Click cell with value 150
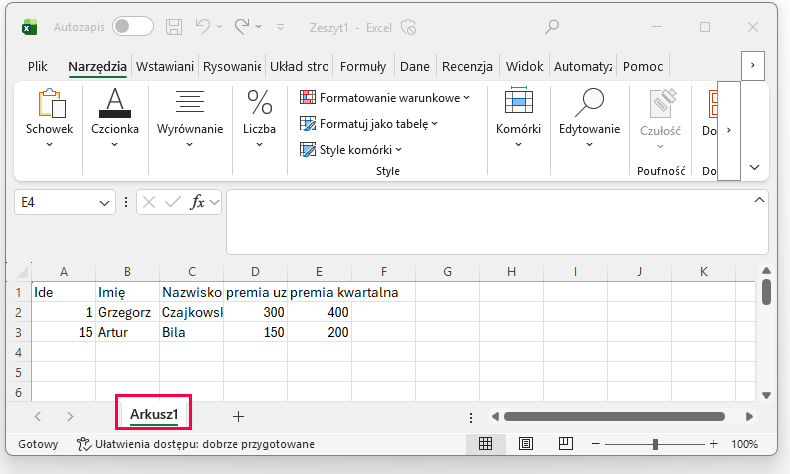The width and height of the screenshot is (790, 474). [x=255, y=332]
